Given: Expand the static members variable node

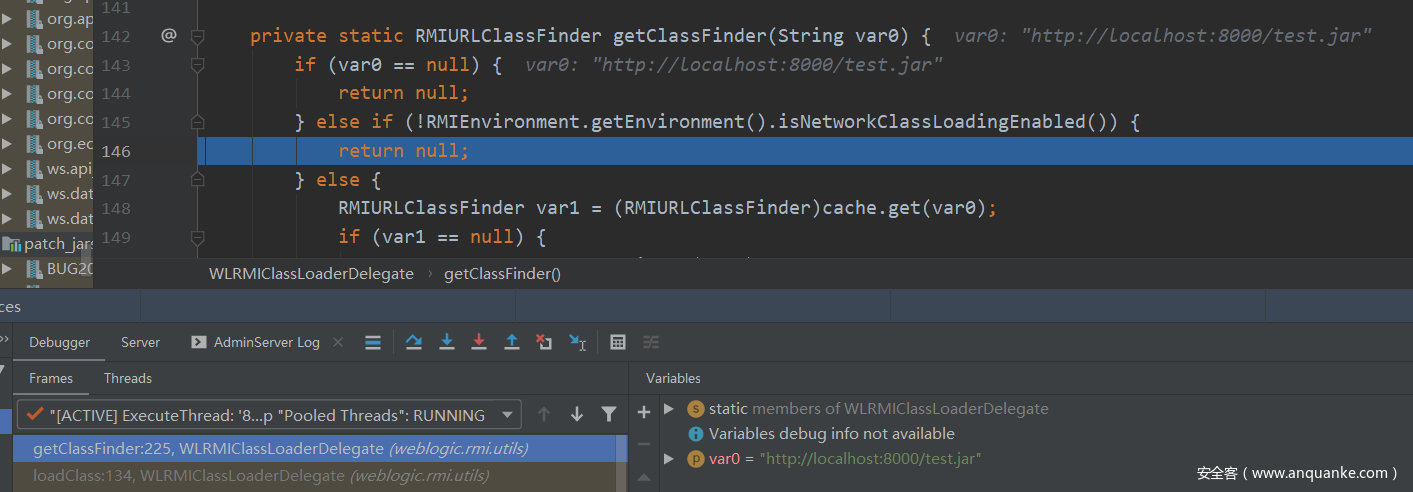Looking at the screenshot, I should [x=669, y=409].
